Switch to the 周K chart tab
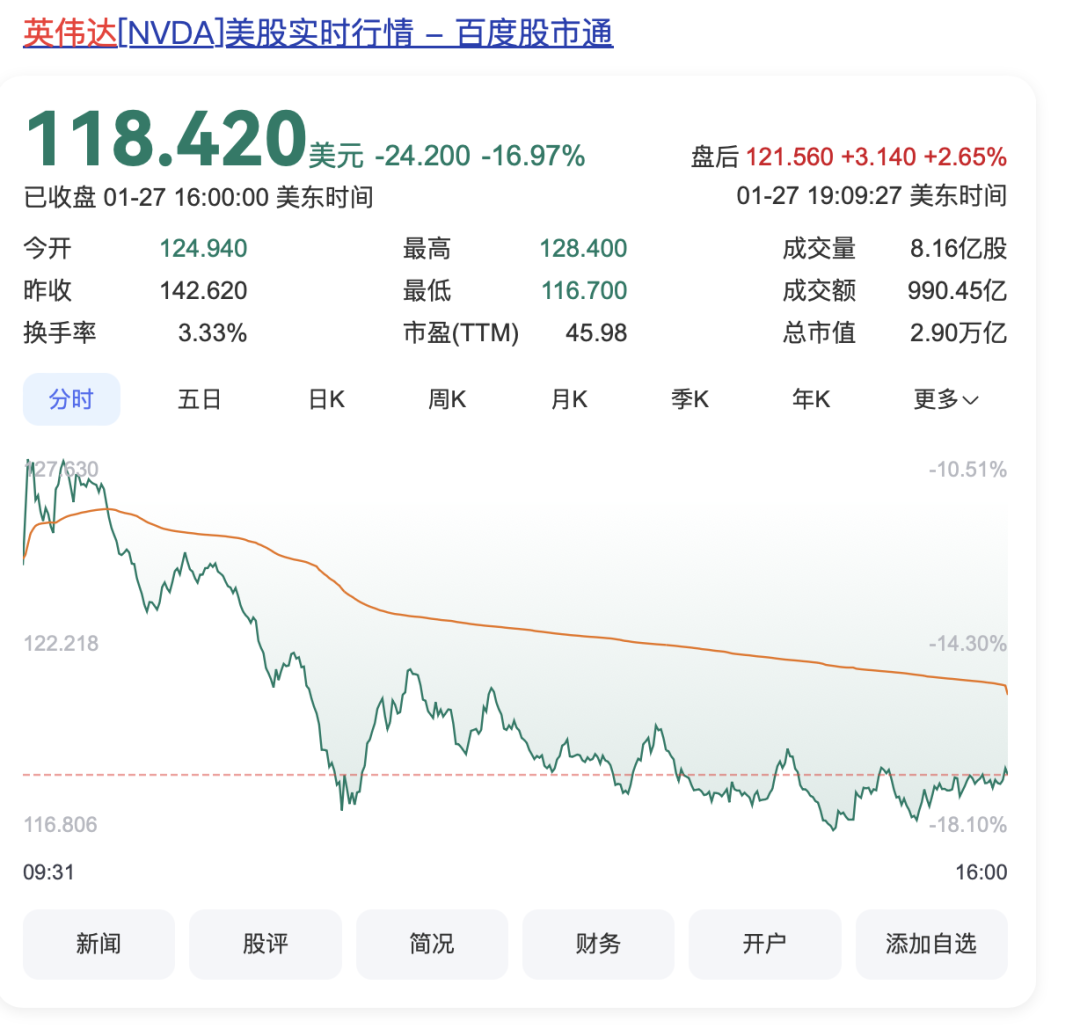Image resolution: width=1080 pixels, height=1036 pixels. 447,400
